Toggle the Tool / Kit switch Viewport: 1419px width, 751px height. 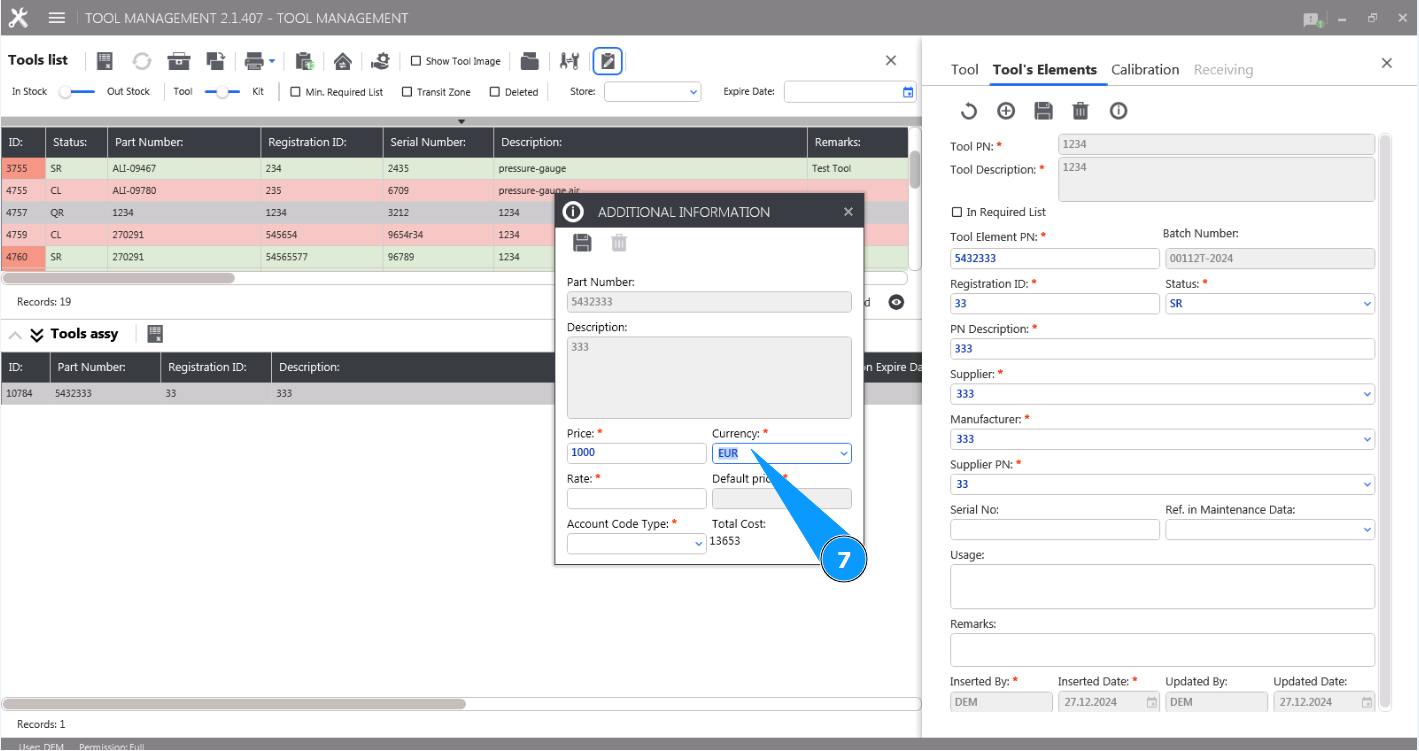coord(222,92)
